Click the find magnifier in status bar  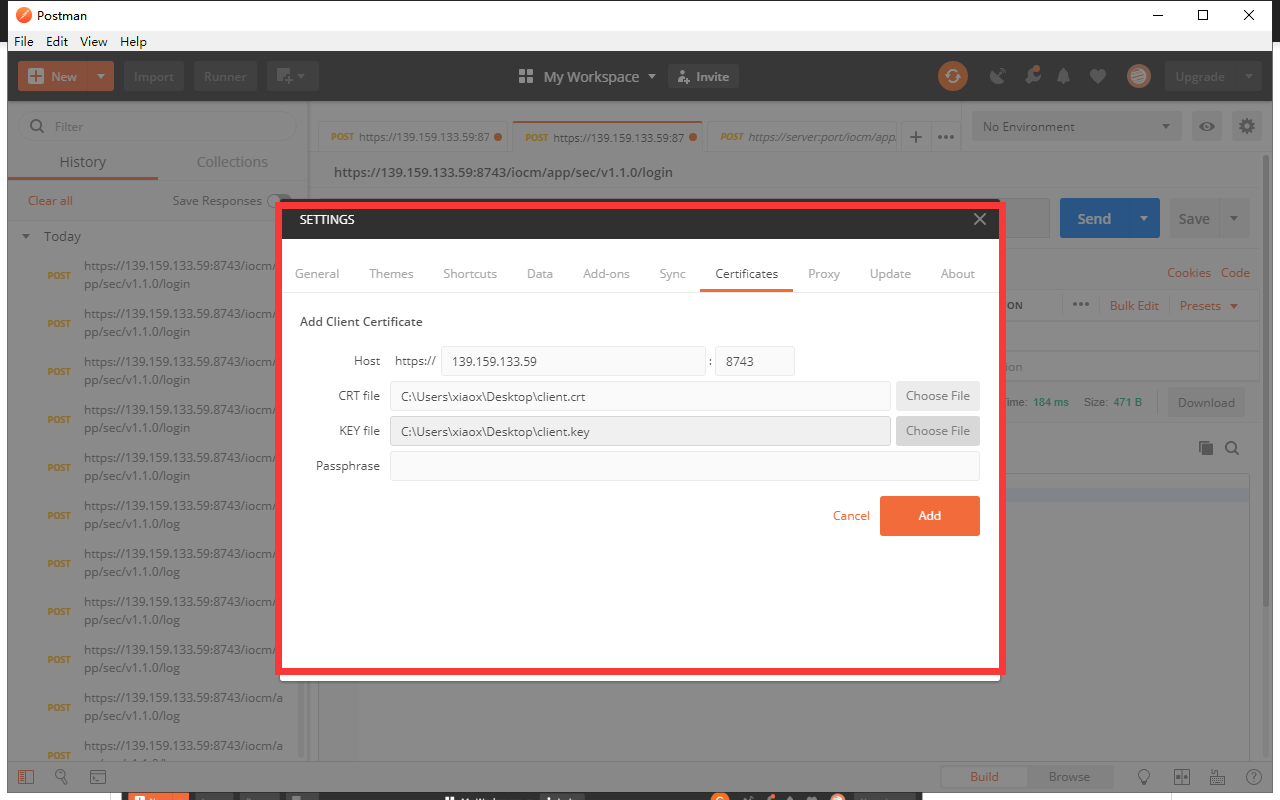61,777
